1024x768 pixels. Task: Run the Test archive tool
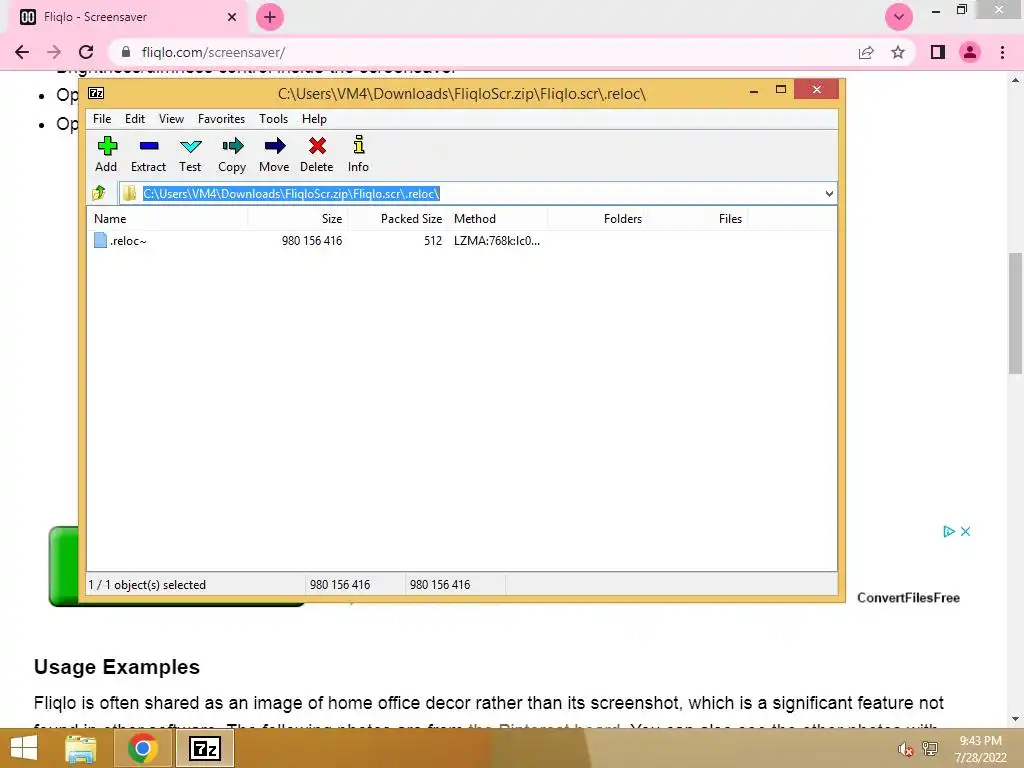(x=190, y=154)
